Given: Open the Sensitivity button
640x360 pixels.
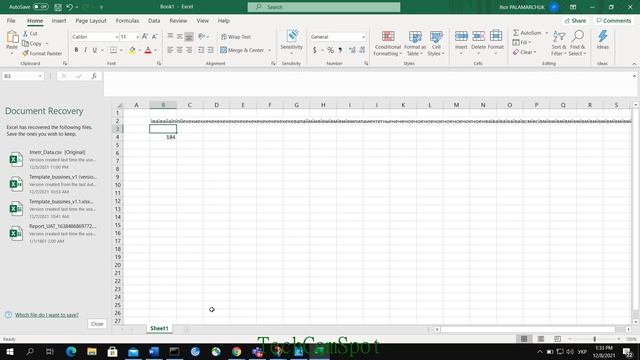Looking at the screenshot, I should click(291, 42).
